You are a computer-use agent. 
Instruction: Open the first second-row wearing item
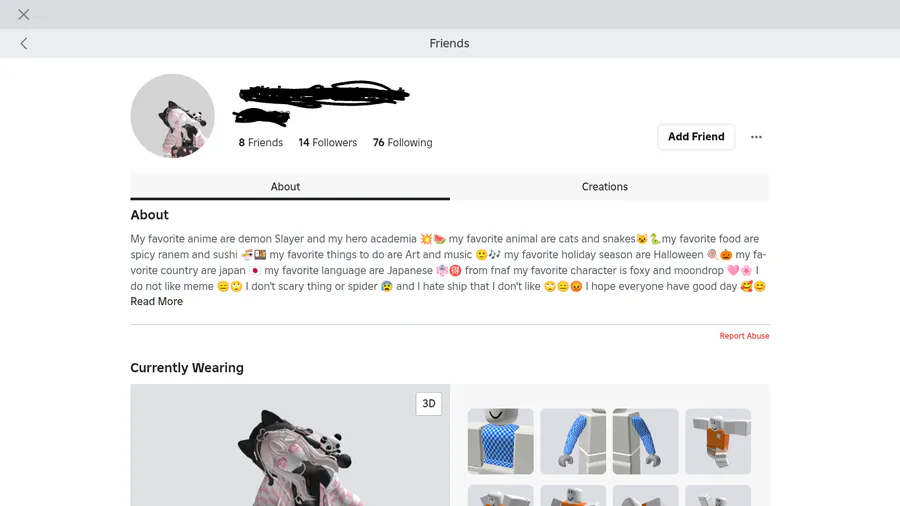click(x=501, y=496)
